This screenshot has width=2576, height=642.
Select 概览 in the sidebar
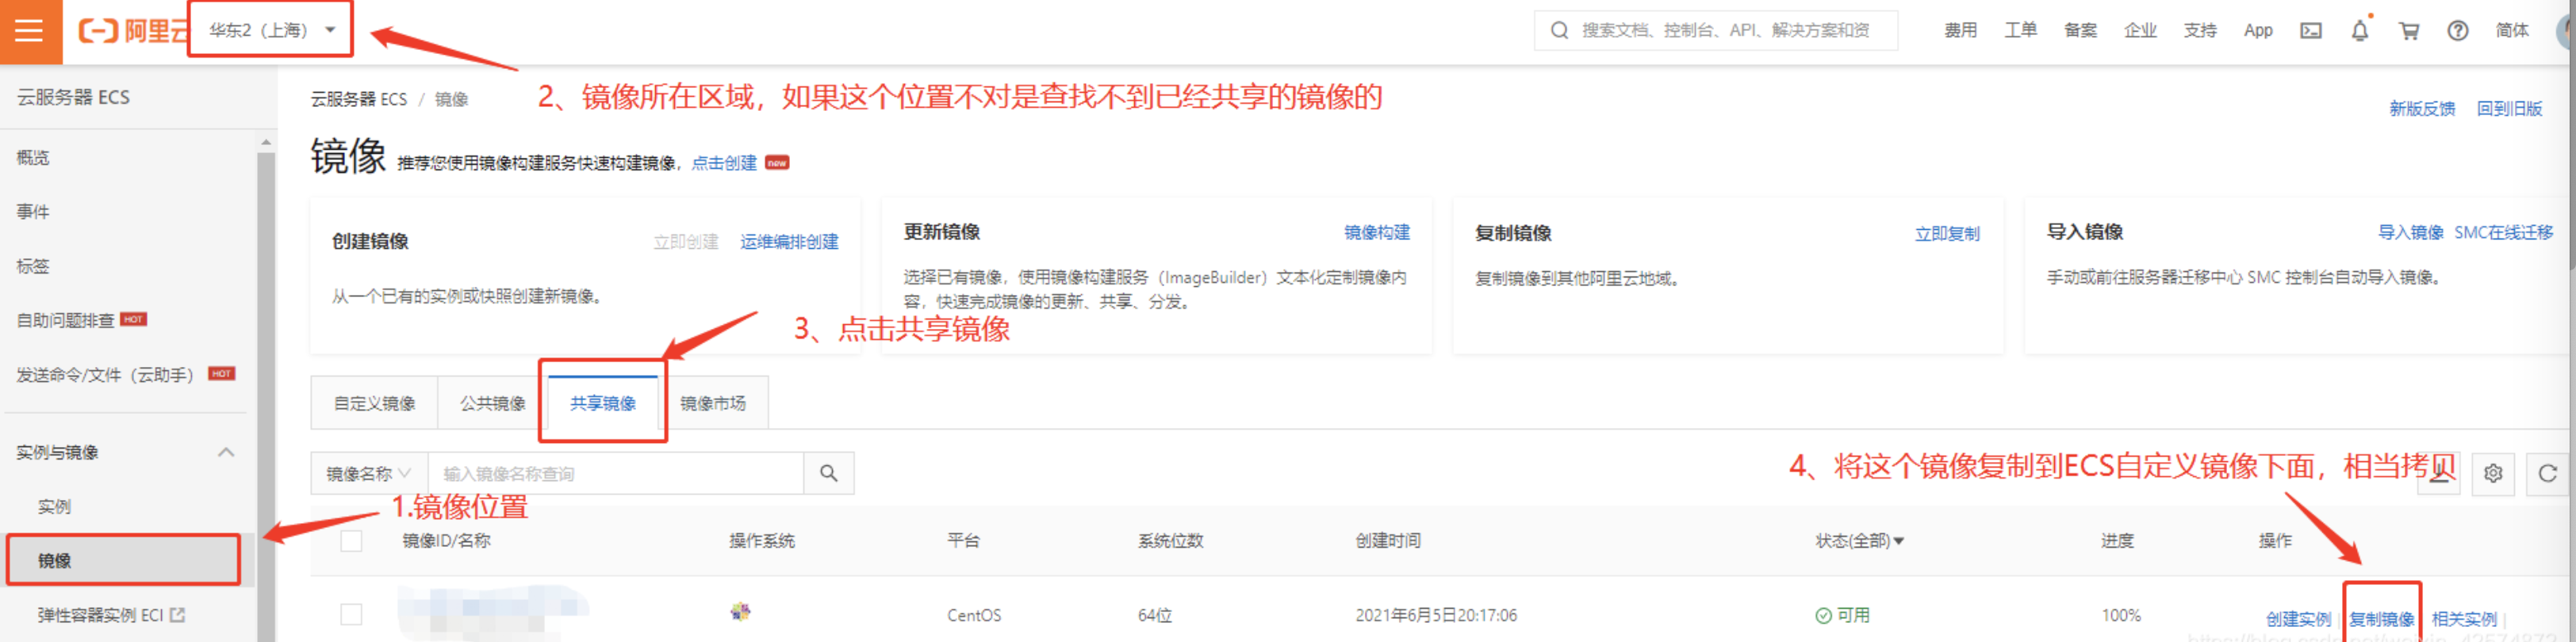tap(33, 157)
